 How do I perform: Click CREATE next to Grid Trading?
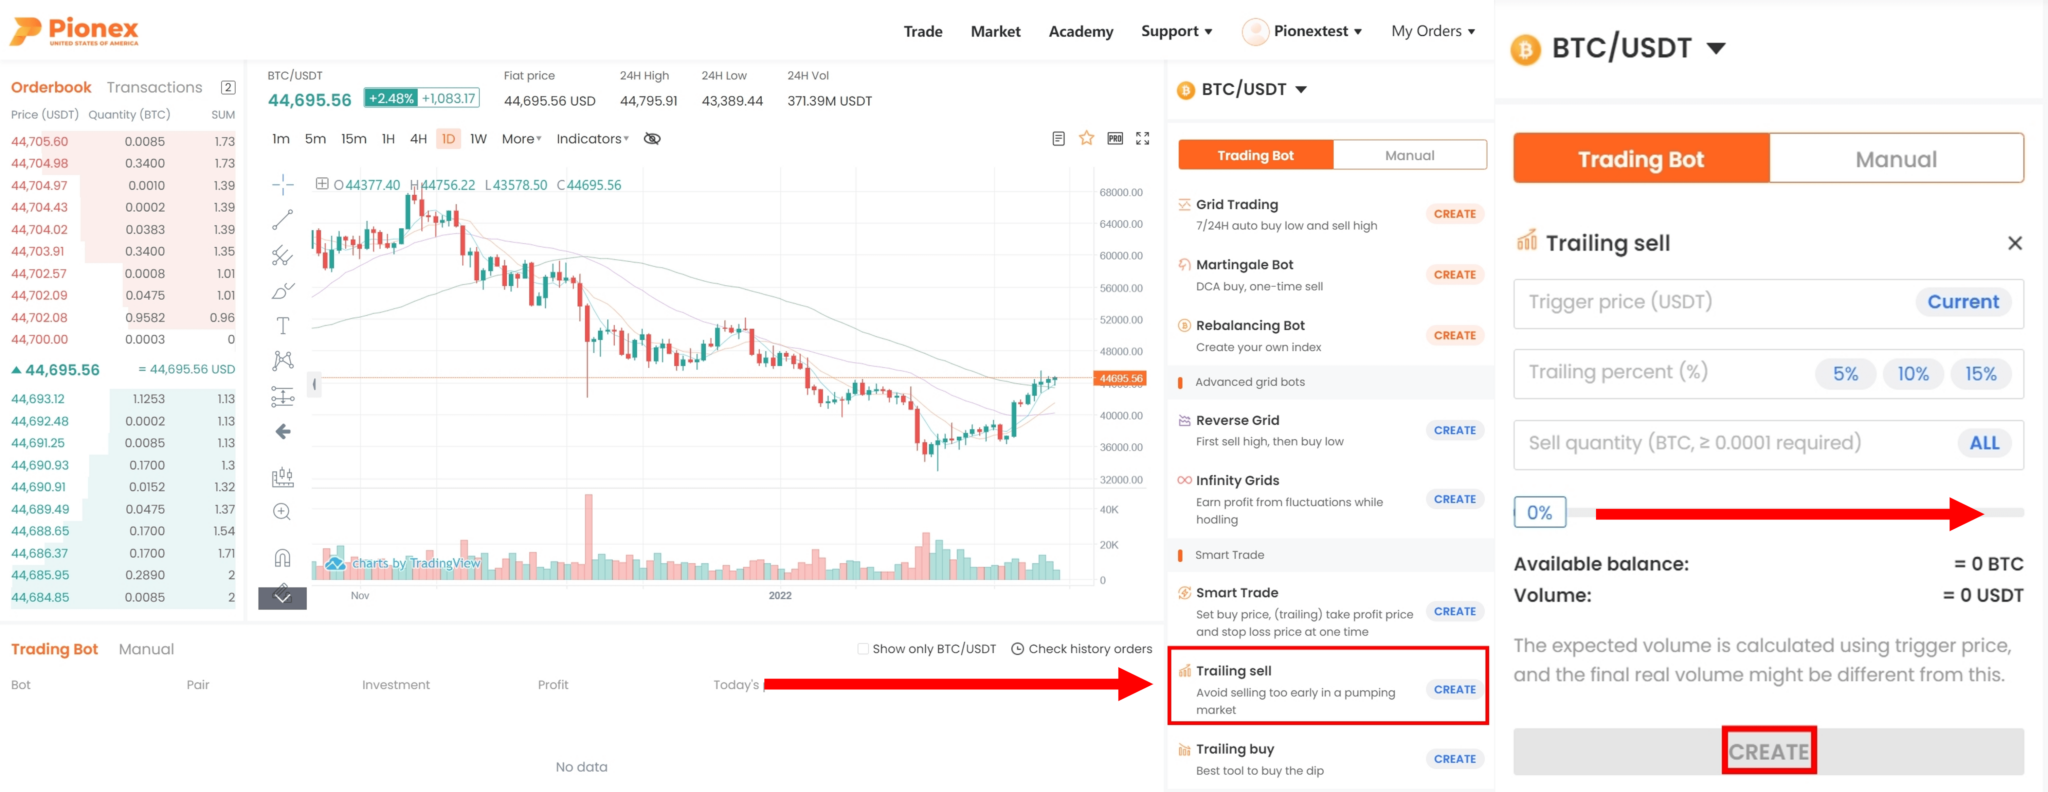pyautogui.click(x=1454, y=213)
